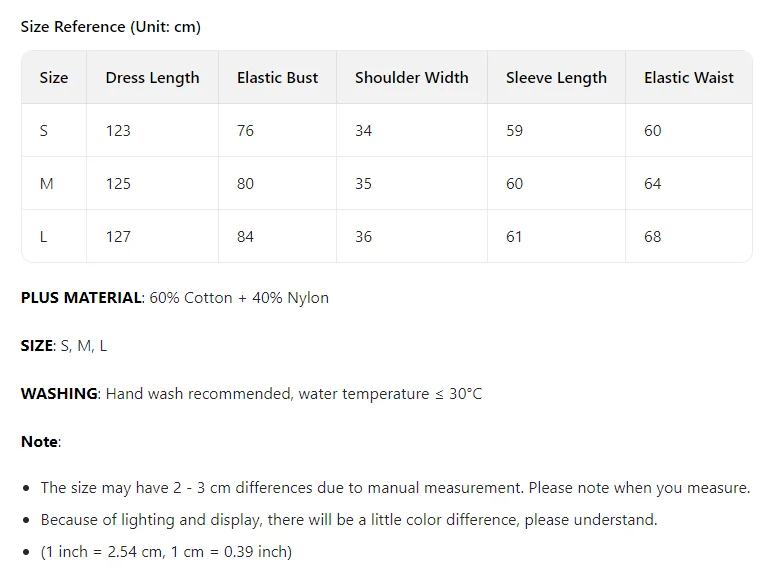This screenshot has height=579, width=772.
Task: Select the Note heading
Action: pos(39,442)
